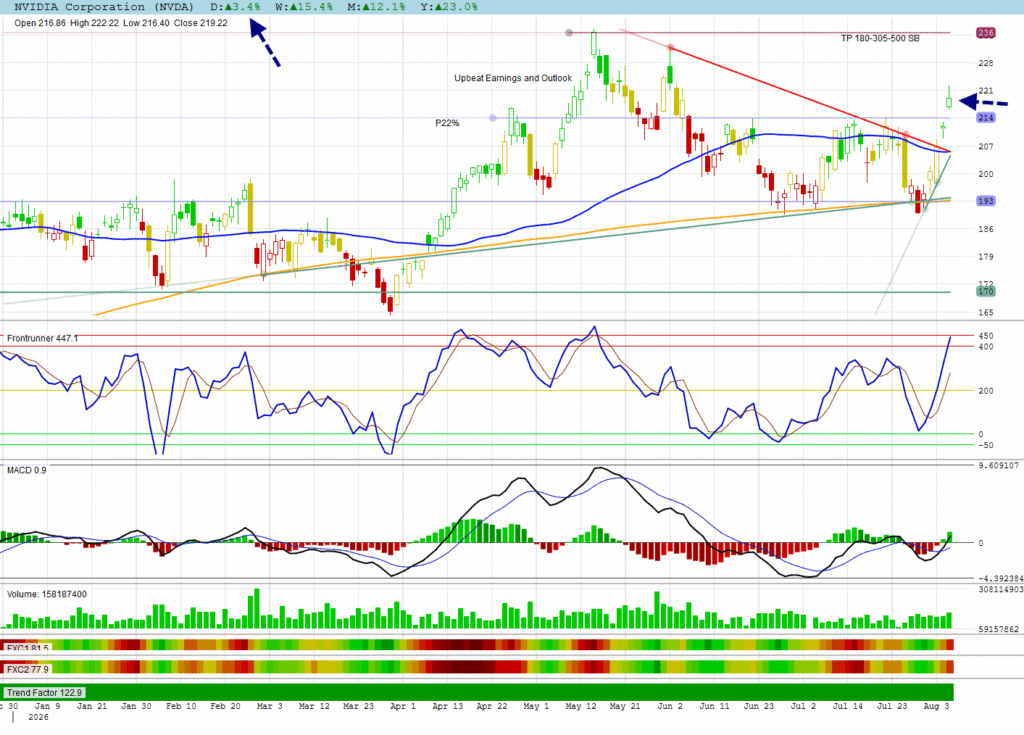Click the 165 price axis label
Image resolution: width=1024 pixels, height=735 pixels.
click(x=985, y=312)
